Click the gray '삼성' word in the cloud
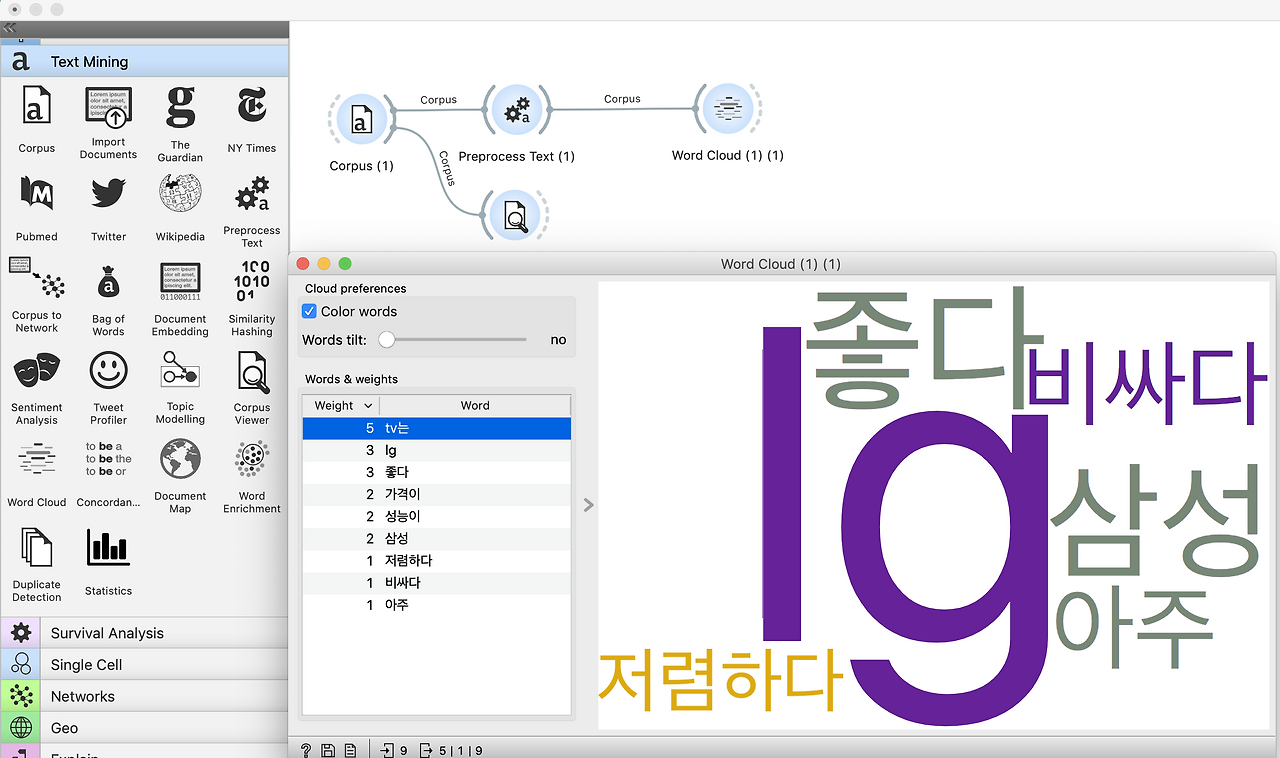Screen dimensions: 1280x758 tap(1155, 521)
